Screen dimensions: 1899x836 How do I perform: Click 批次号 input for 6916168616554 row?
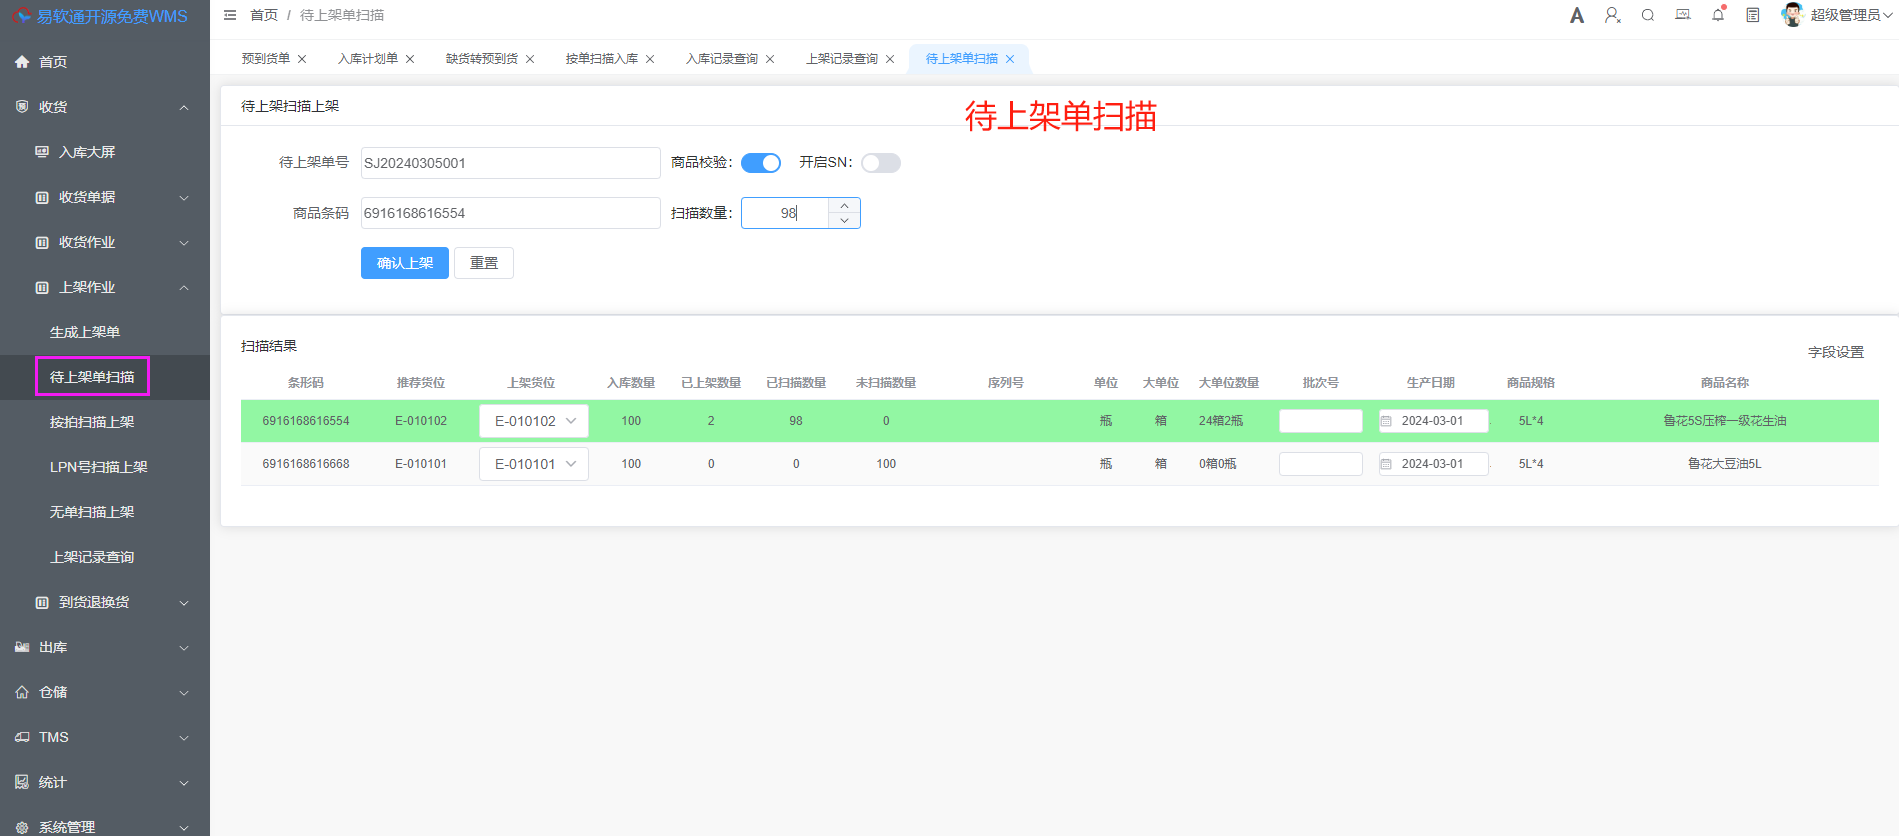tap(1321, 421)
